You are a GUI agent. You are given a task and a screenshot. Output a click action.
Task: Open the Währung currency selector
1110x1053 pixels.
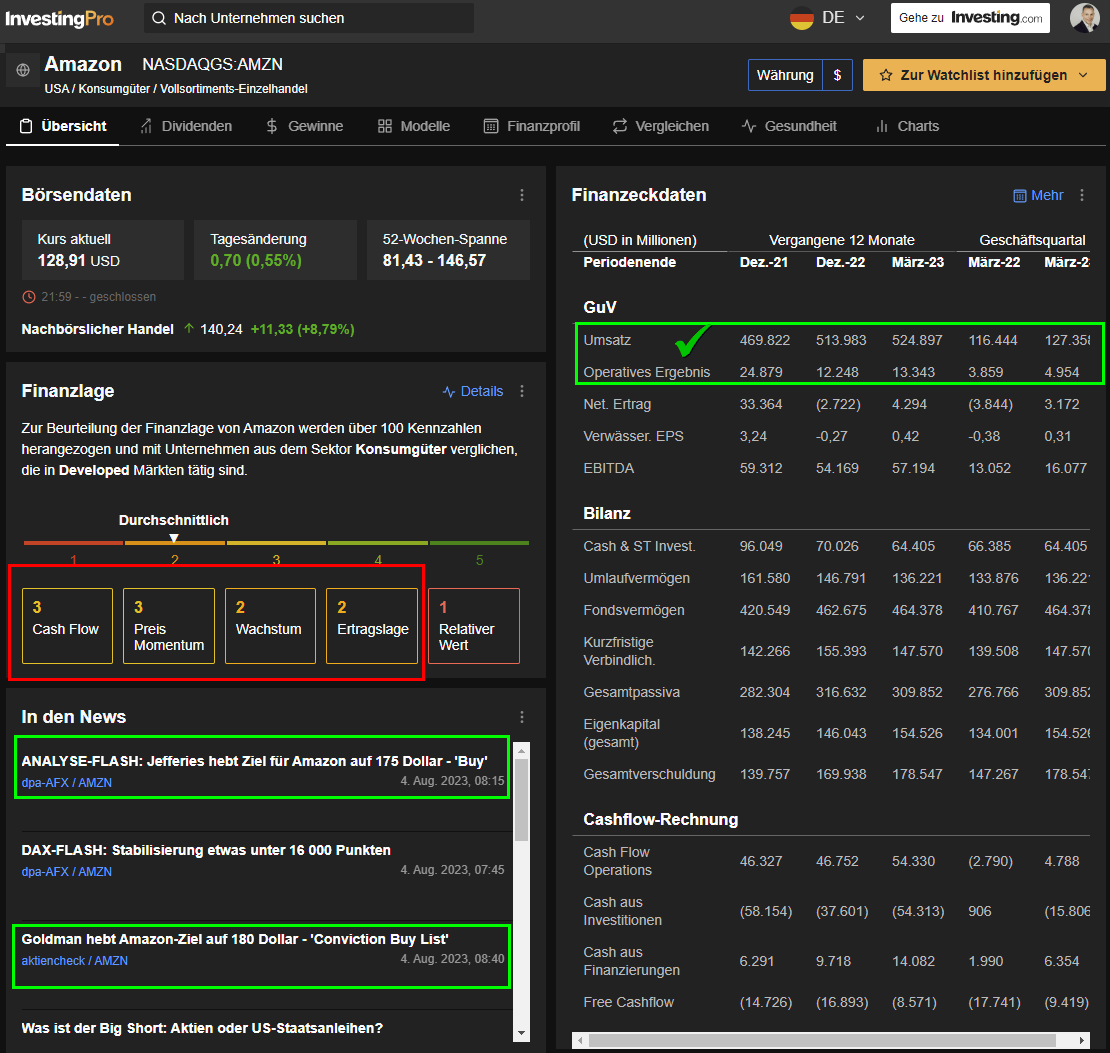pyautogui.click(x=785, y=75)
